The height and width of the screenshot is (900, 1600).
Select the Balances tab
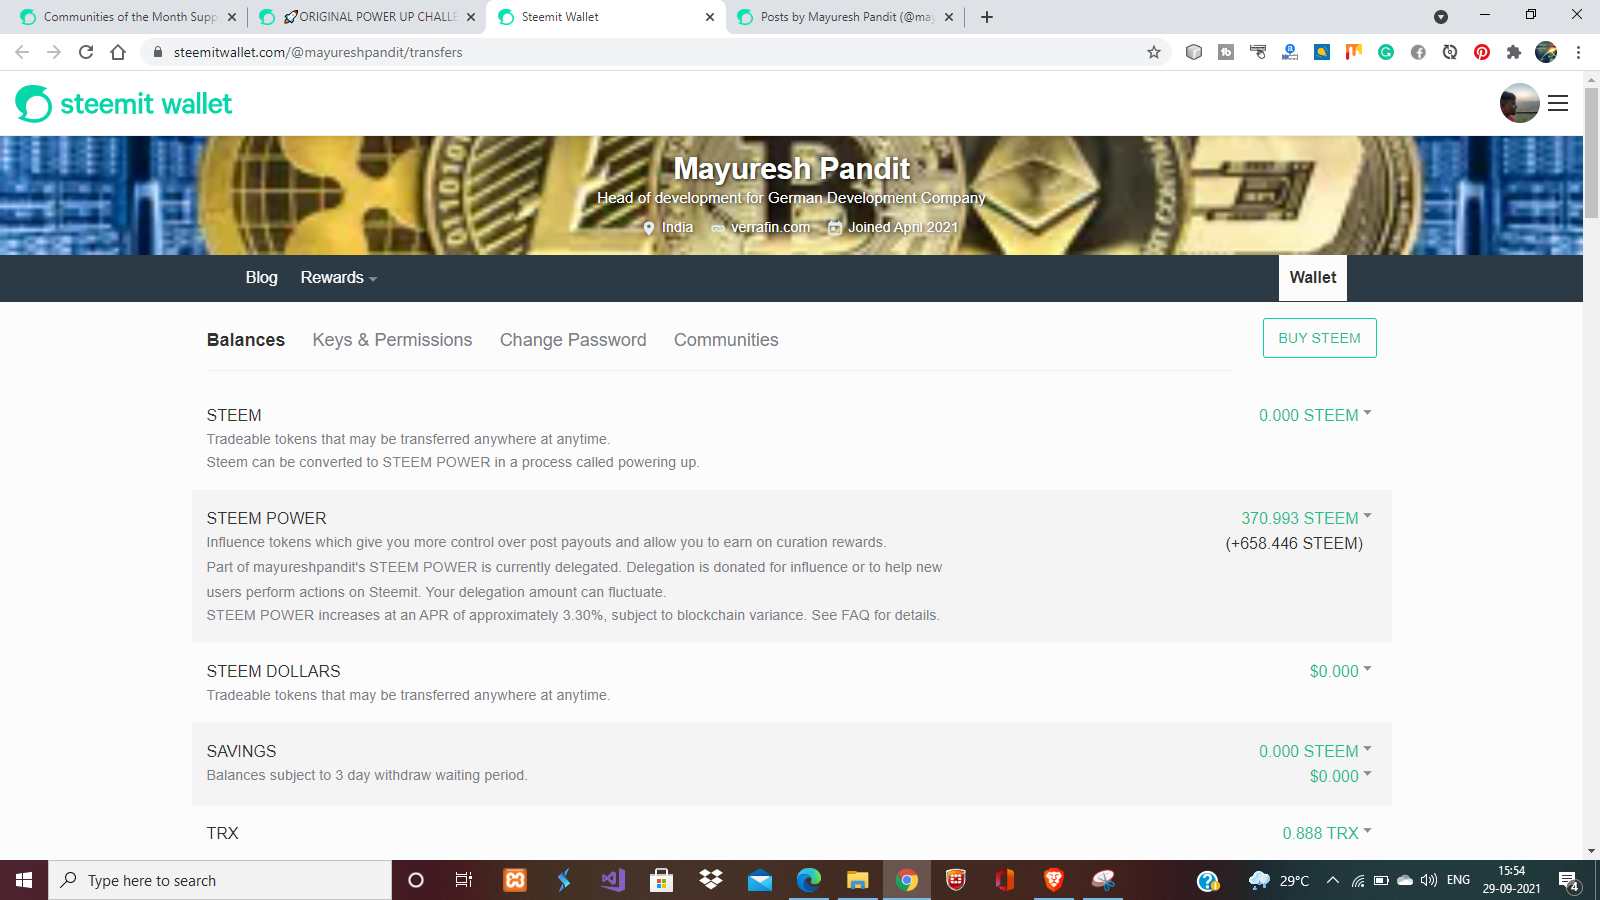click(x=246, y=340)
